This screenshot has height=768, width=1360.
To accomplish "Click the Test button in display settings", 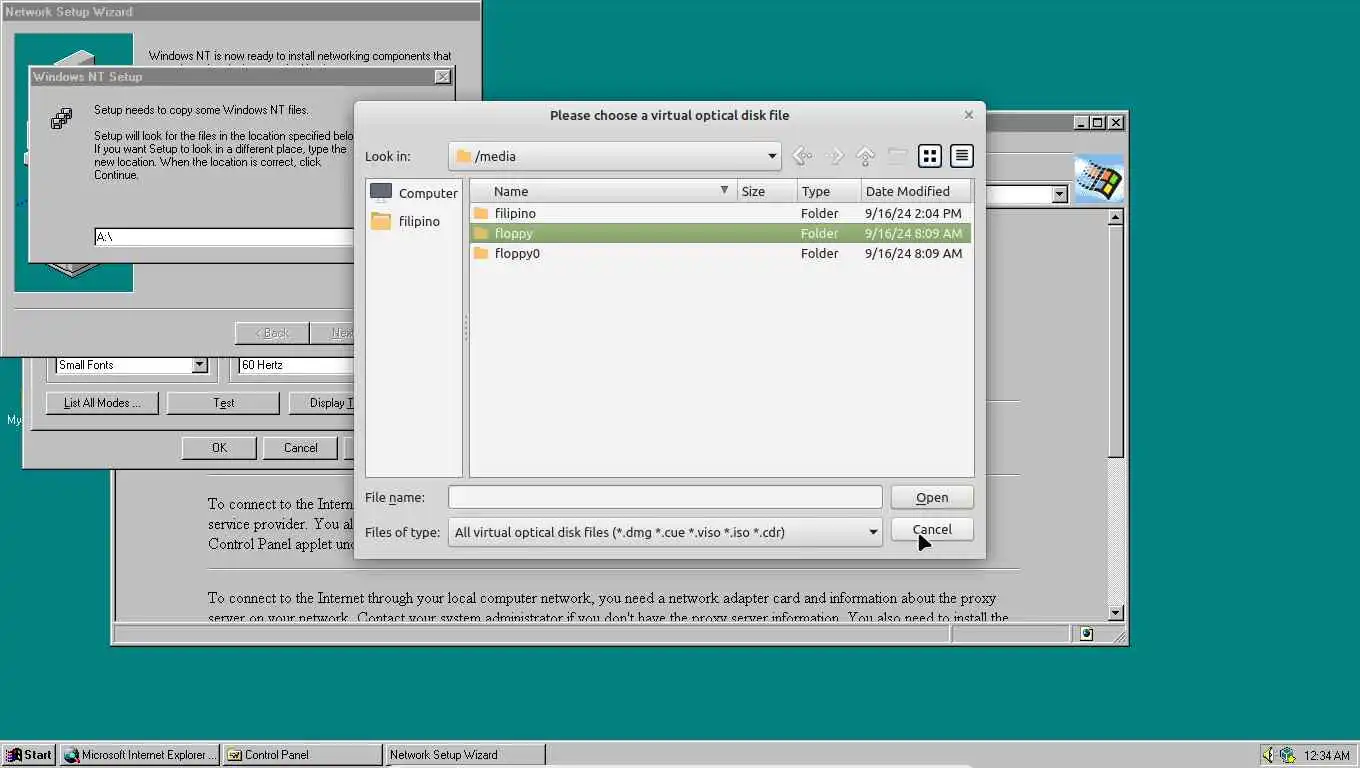I will [x=223, y=403].
